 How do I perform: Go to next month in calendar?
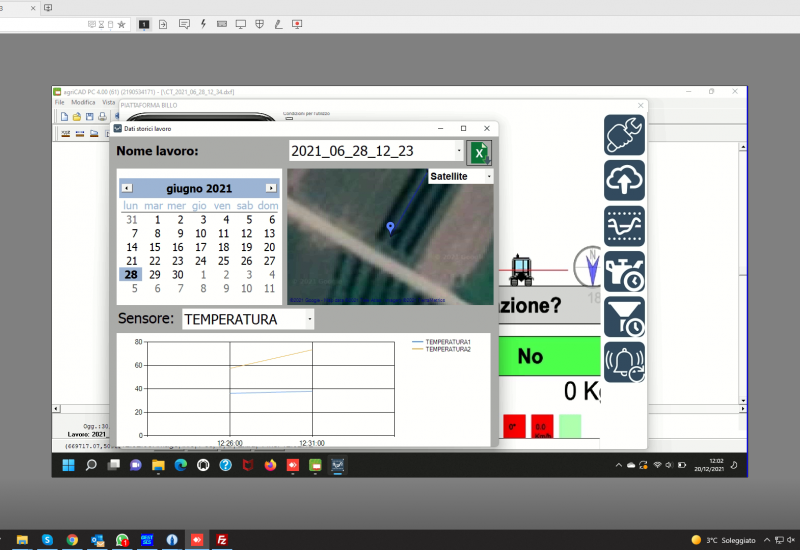(270, 188)
